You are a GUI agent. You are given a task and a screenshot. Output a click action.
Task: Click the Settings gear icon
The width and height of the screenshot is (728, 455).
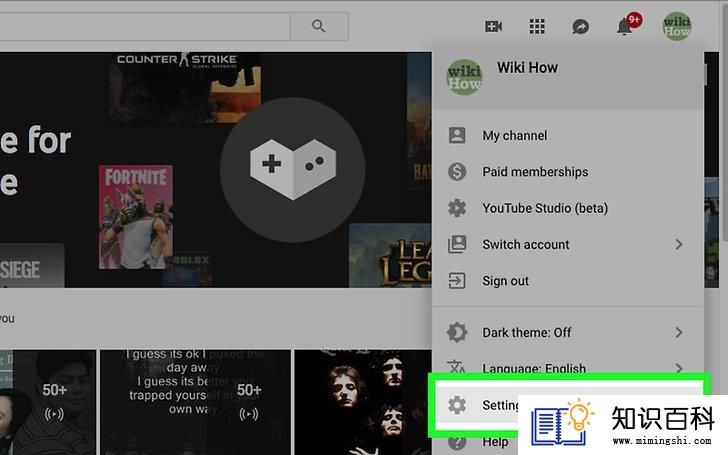point(457,405)
